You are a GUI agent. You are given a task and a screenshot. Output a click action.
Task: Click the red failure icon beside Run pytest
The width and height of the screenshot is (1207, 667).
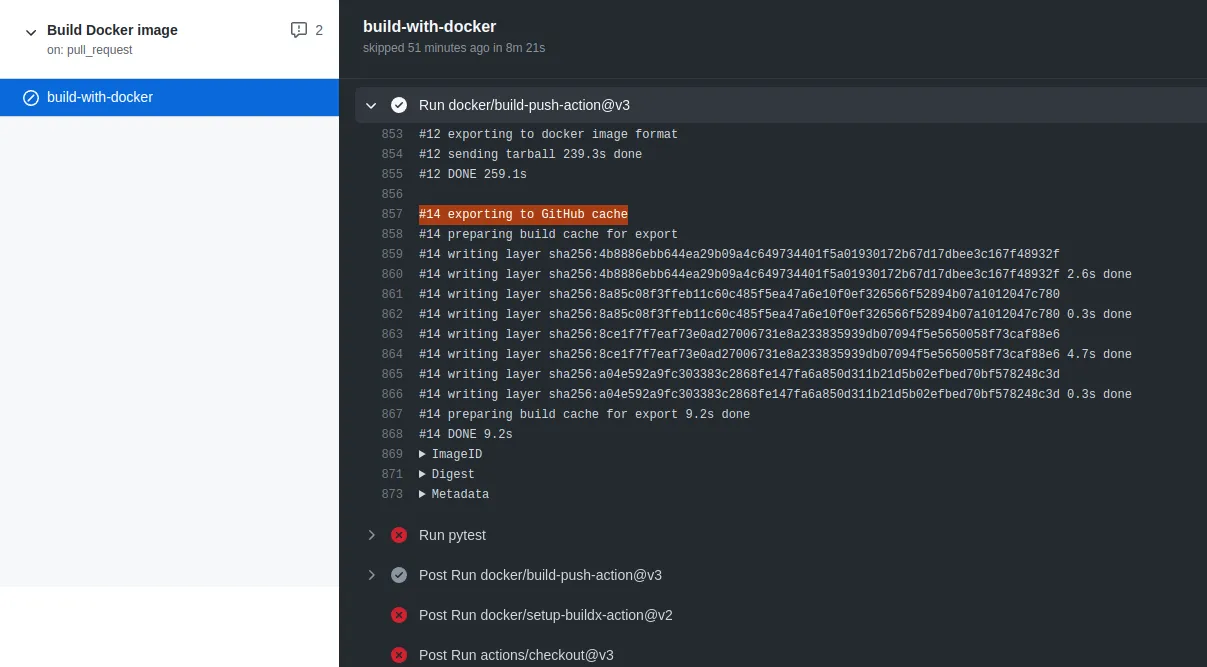(399, 535)
